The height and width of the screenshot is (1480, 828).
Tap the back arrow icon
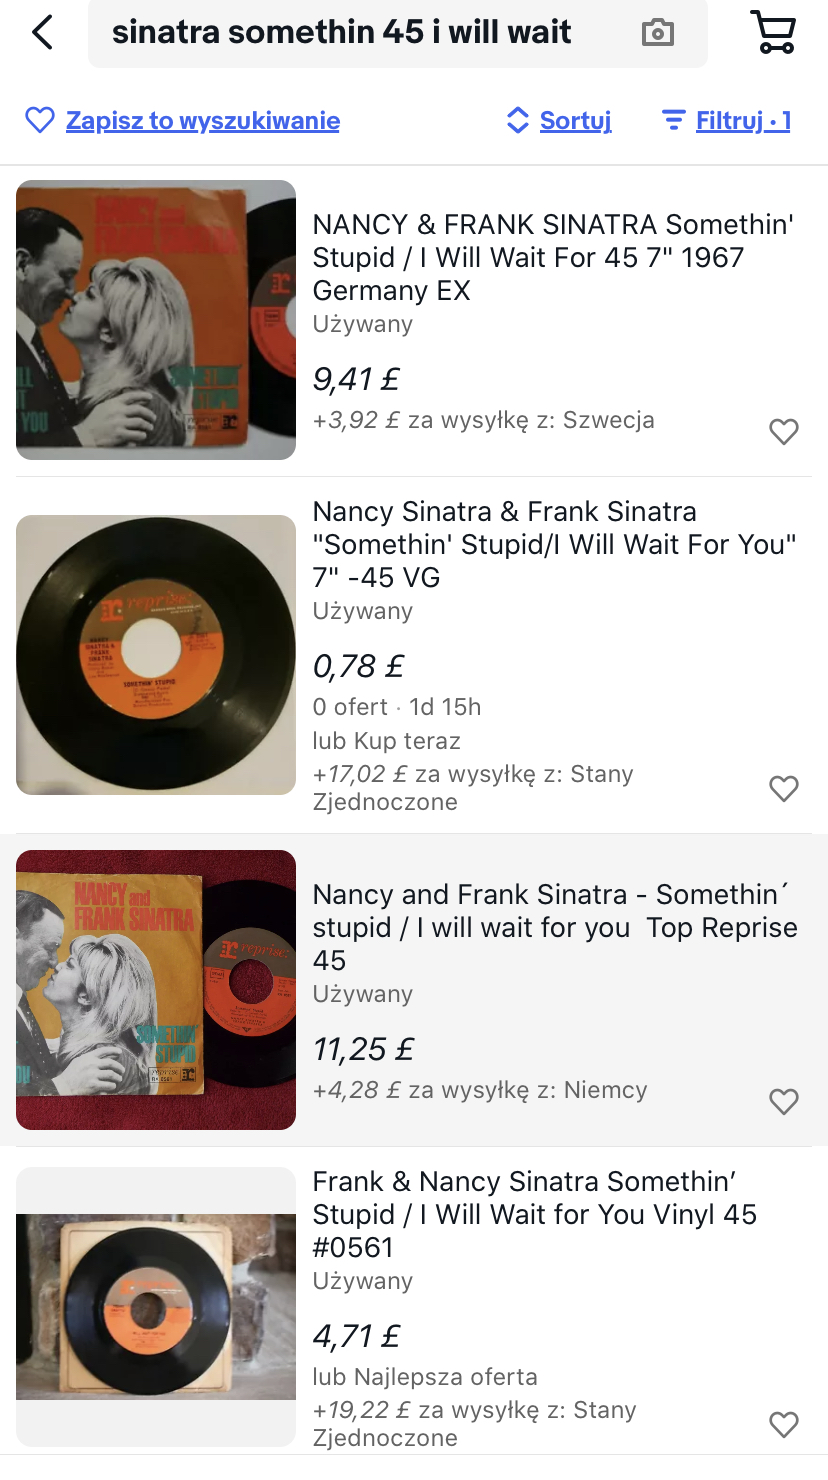(42, 32)
